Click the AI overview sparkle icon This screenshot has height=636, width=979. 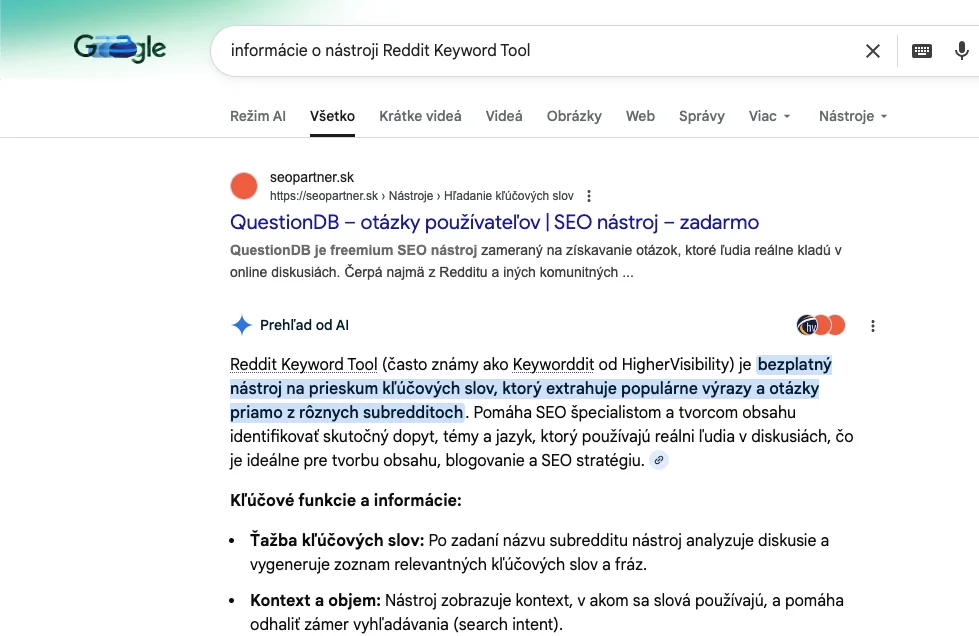click(x=241, y=325)
